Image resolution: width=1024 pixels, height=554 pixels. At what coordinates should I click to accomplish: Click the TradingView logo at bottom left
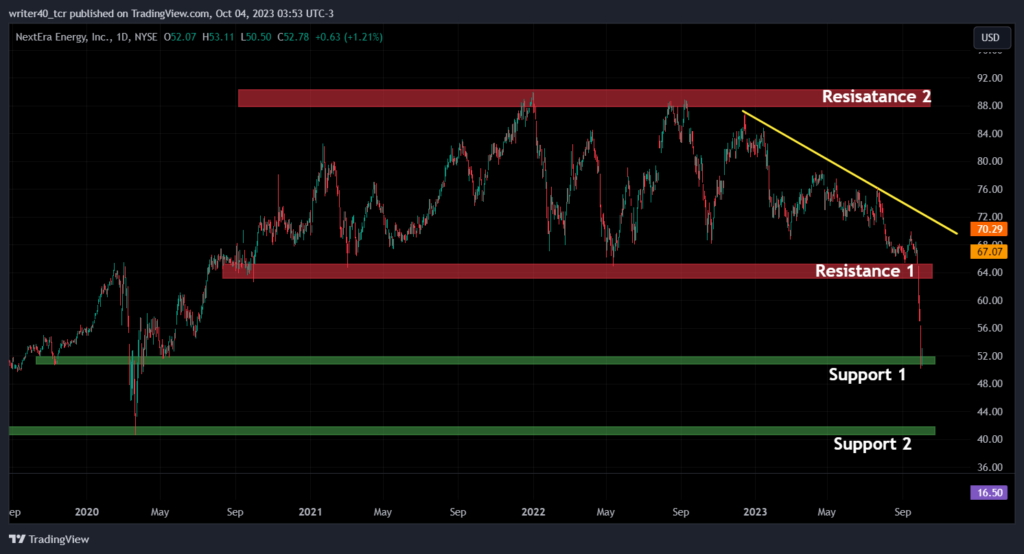click(49, 539)
